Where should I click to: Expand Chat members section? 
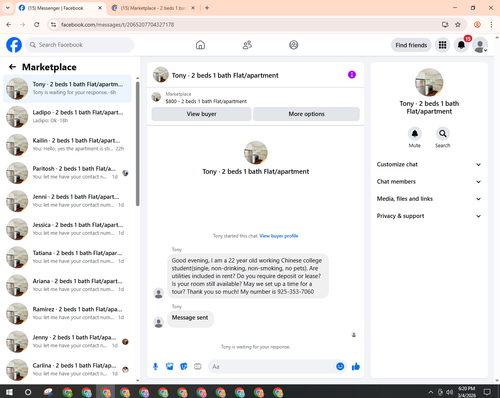[429, 182]
